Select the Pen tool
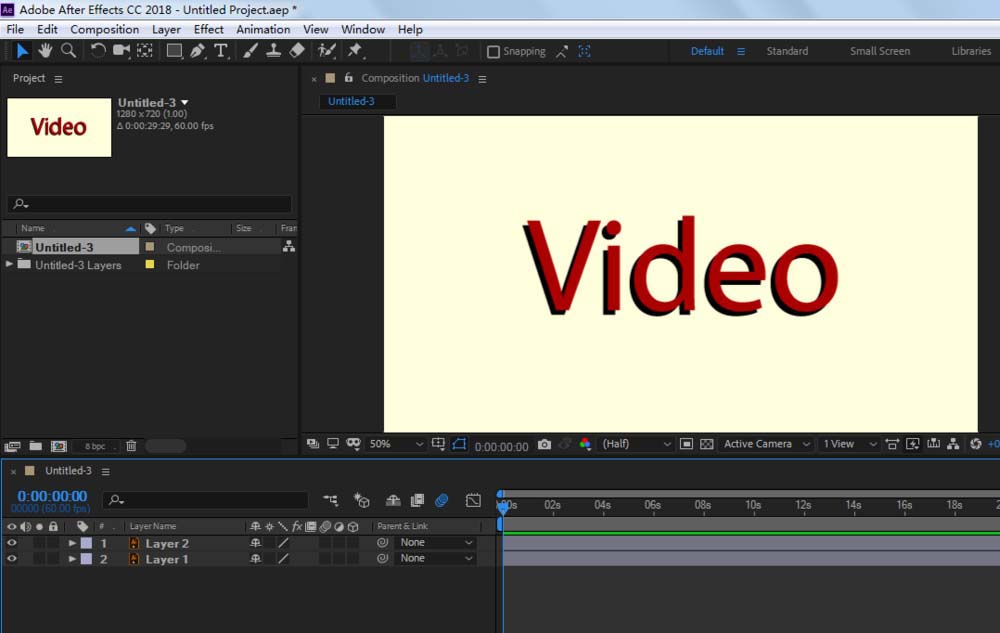 (198, 51)
